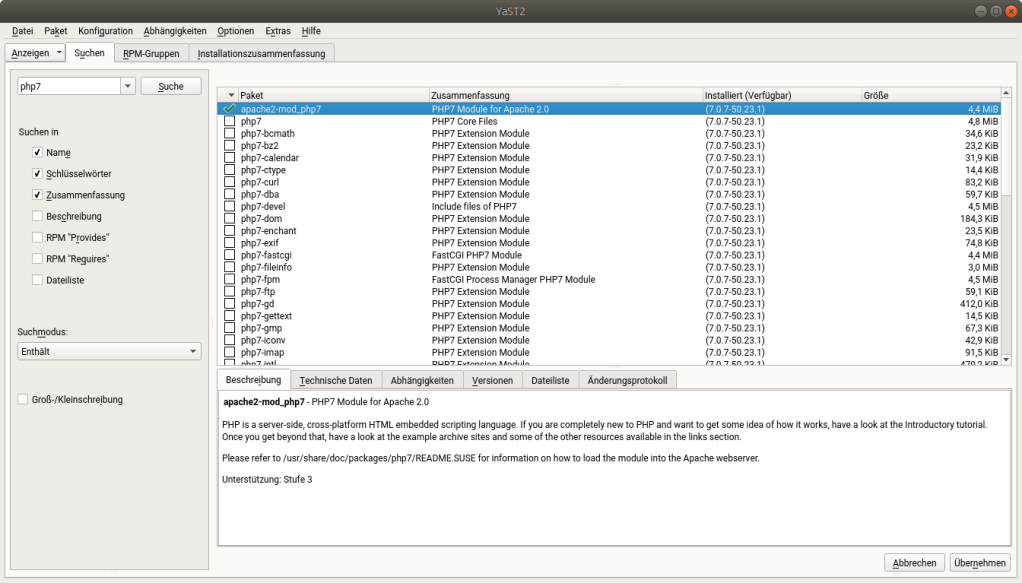The height and width of the screenshot is (583, 1022).
Task: Tick the php7-exif package checkbox
Action: point(229,243)
